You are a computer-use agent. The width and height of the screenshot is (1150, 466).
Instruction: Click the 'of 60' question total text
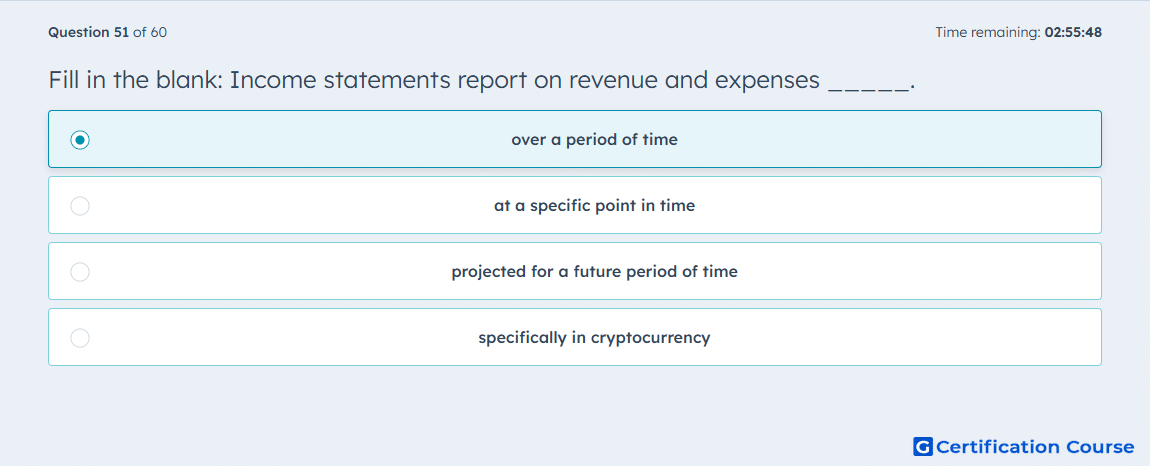point(150,32)
